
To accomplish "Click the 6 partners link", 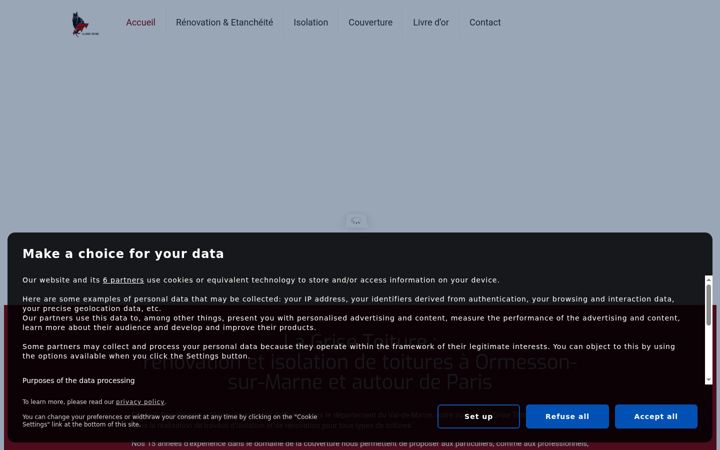I will click(x=123, y=280).
